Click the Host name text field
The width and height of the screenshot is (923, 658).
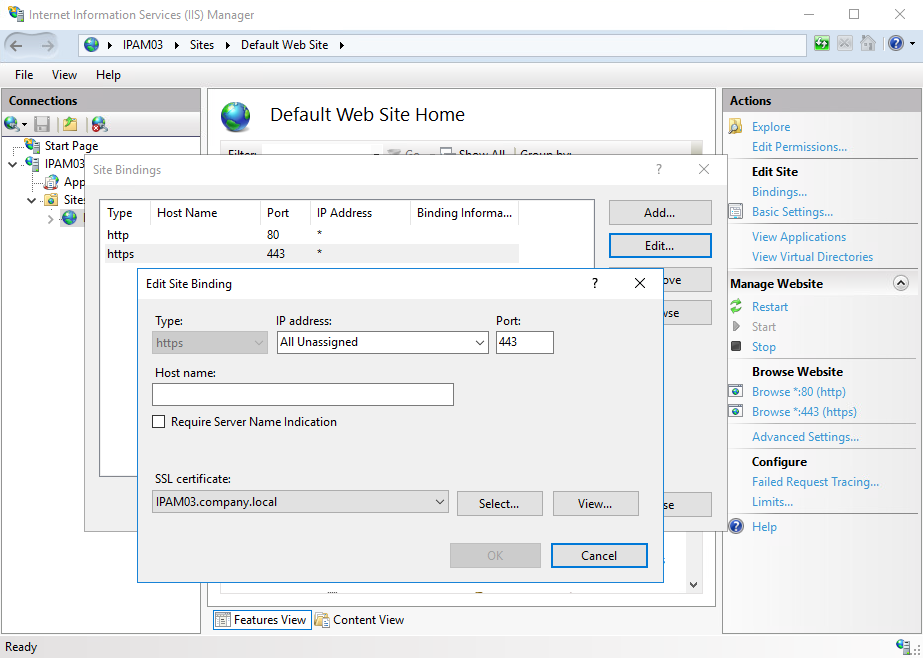coord(303,395)
